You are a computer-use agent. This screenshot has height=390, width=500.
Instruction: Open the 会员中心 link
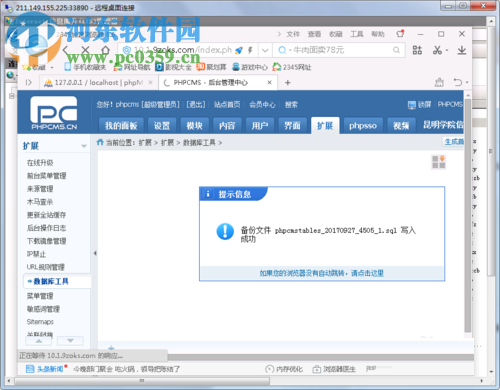pos(263,105)
